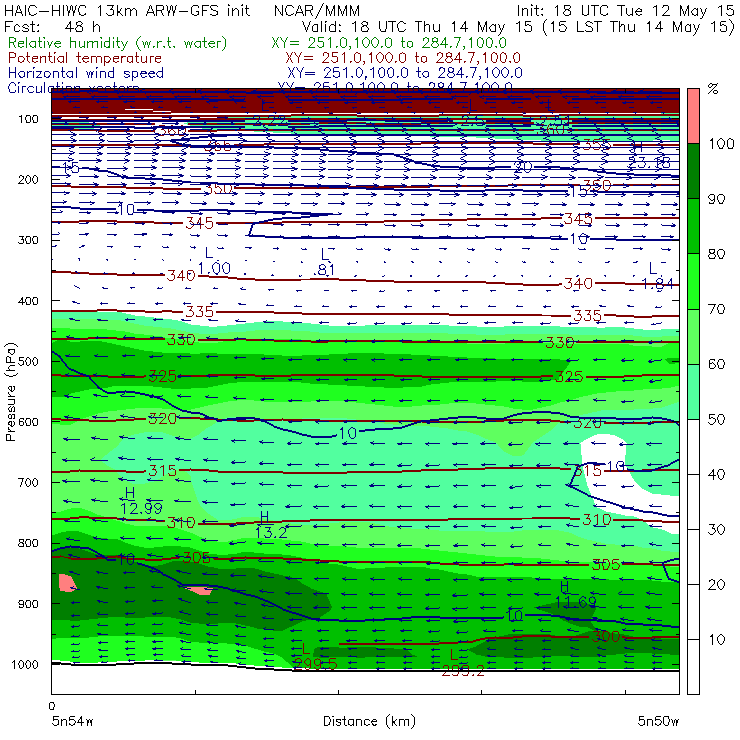The image size is (740, 740).
Task: Click the 80–90% green colorbar swatch
Action: click(x=693, y=226)
